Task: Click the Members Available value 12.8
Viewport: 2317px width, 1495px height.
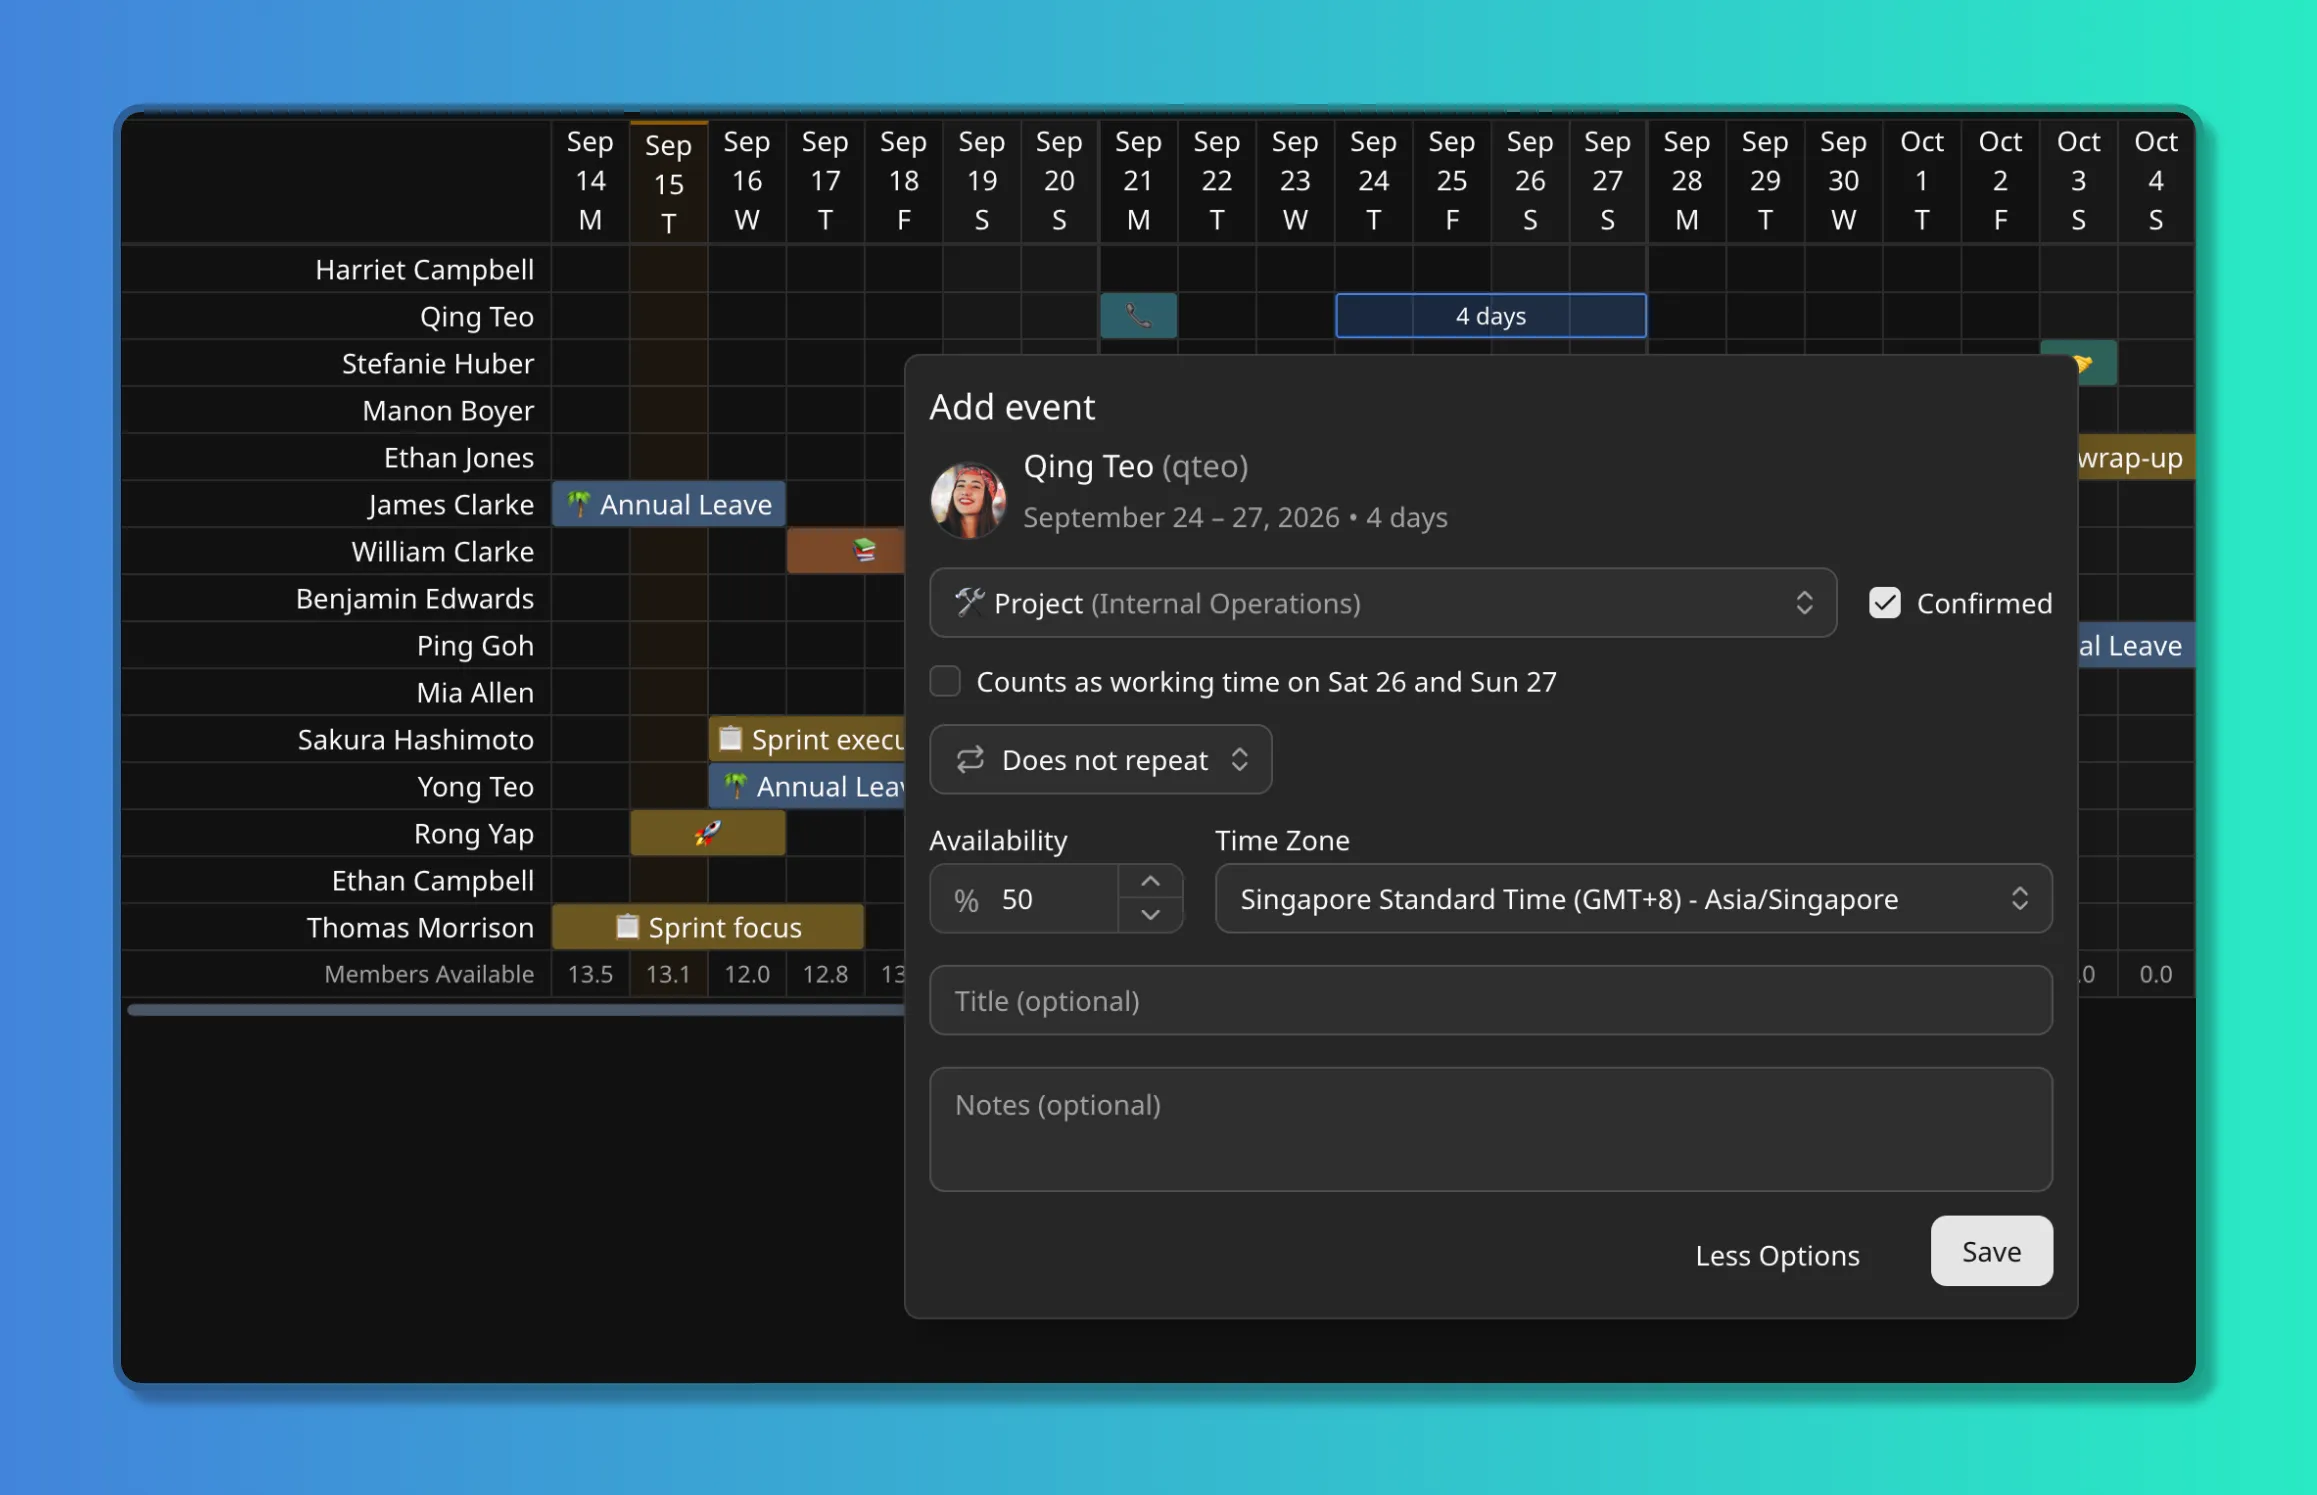Action: [825, 974]
